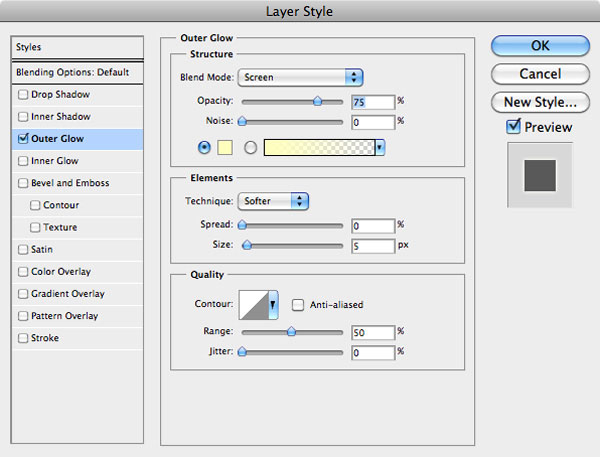Select the gradient radio button

coord(250,147)
